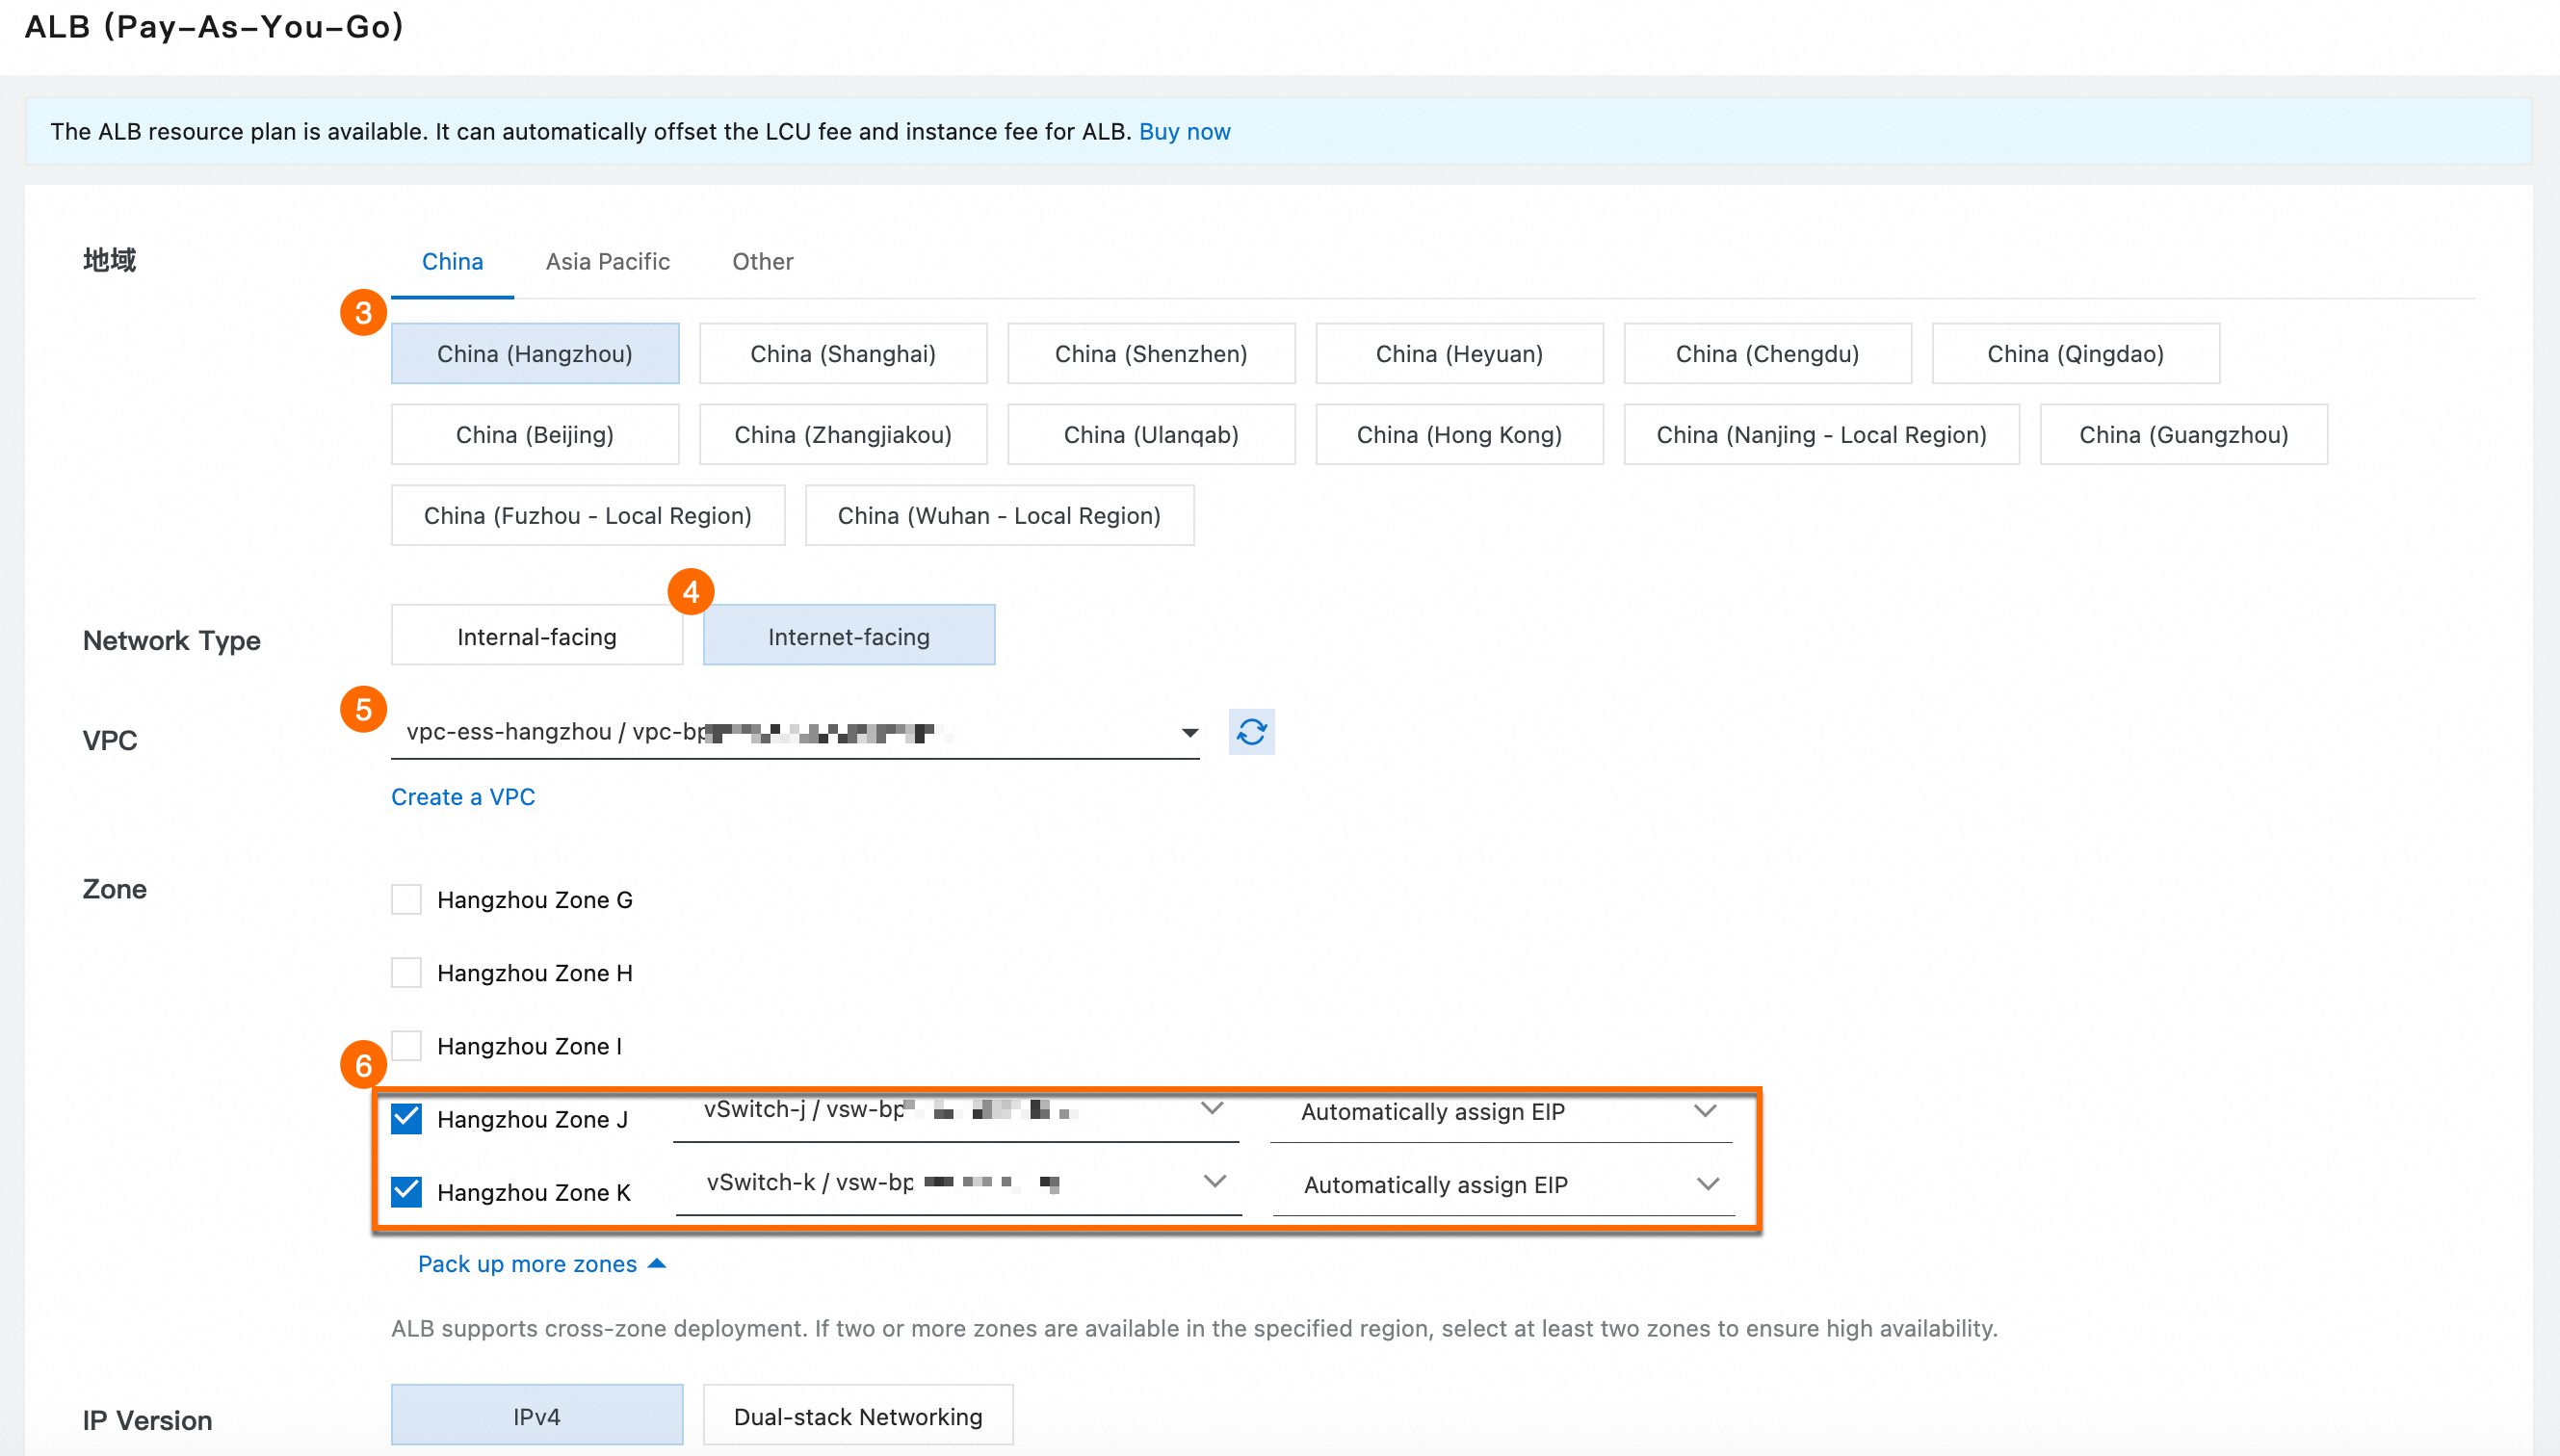Click the VPC list refresh icon
The height and width of the screenshot is (1456, 2560).
click(x=1251, y=732)
